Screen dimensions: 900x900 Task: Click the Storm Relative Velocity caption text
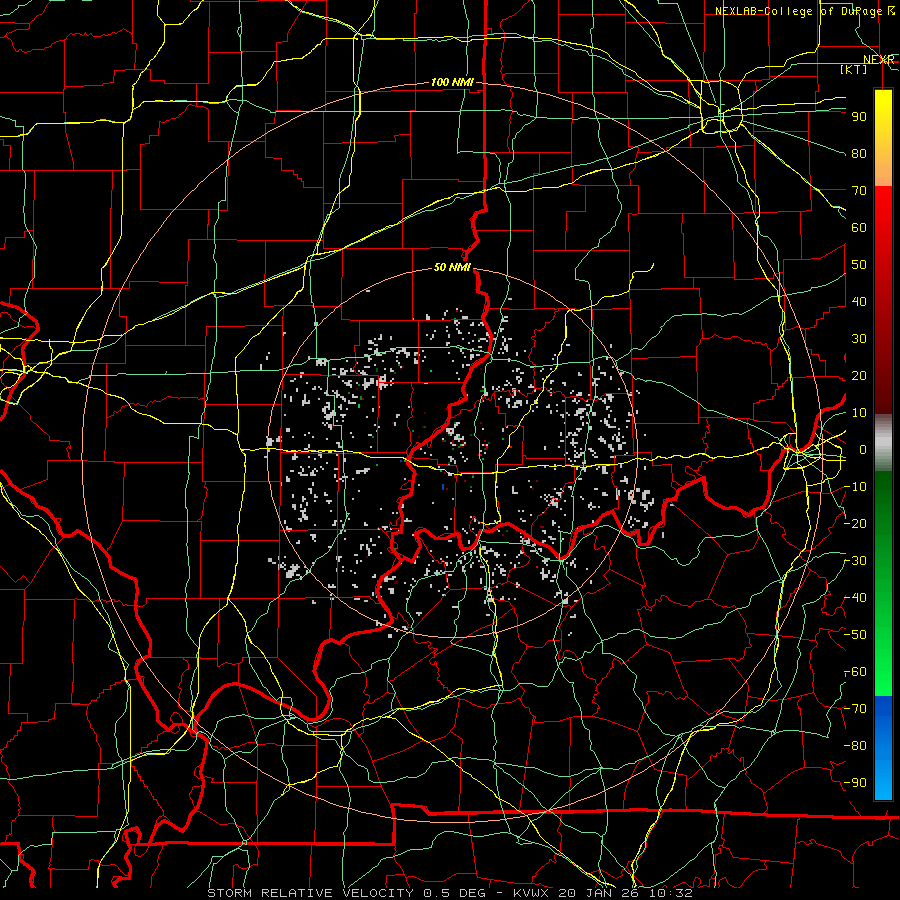click(450, 893)
